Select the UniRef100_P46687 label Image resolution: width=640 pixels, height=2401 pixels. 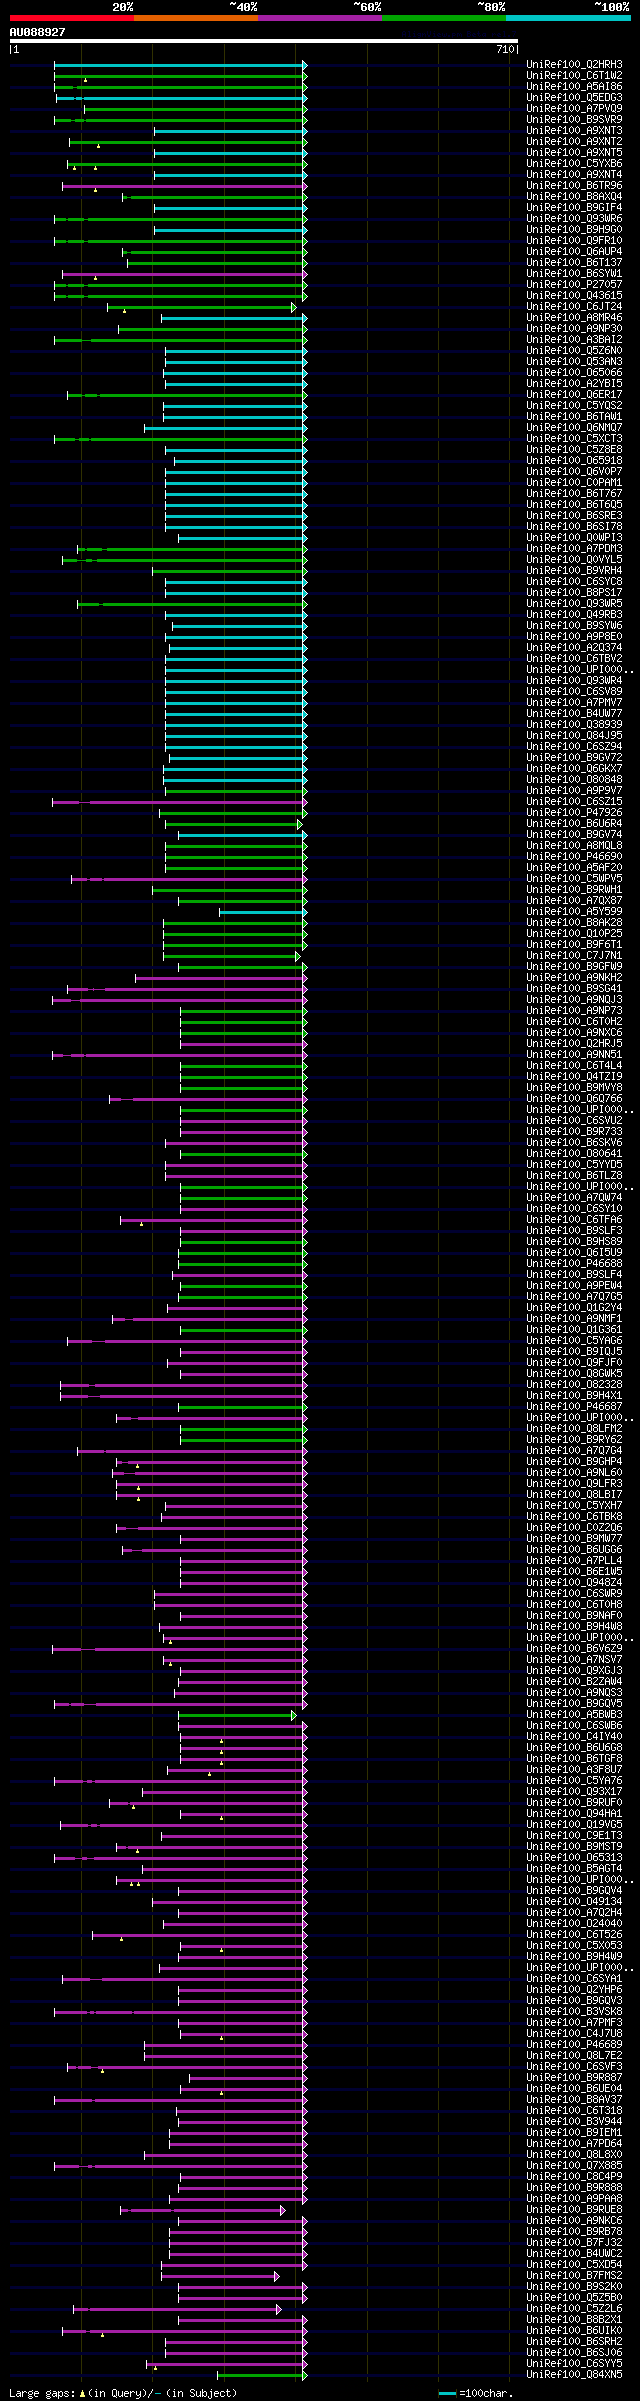[574, 1407]
